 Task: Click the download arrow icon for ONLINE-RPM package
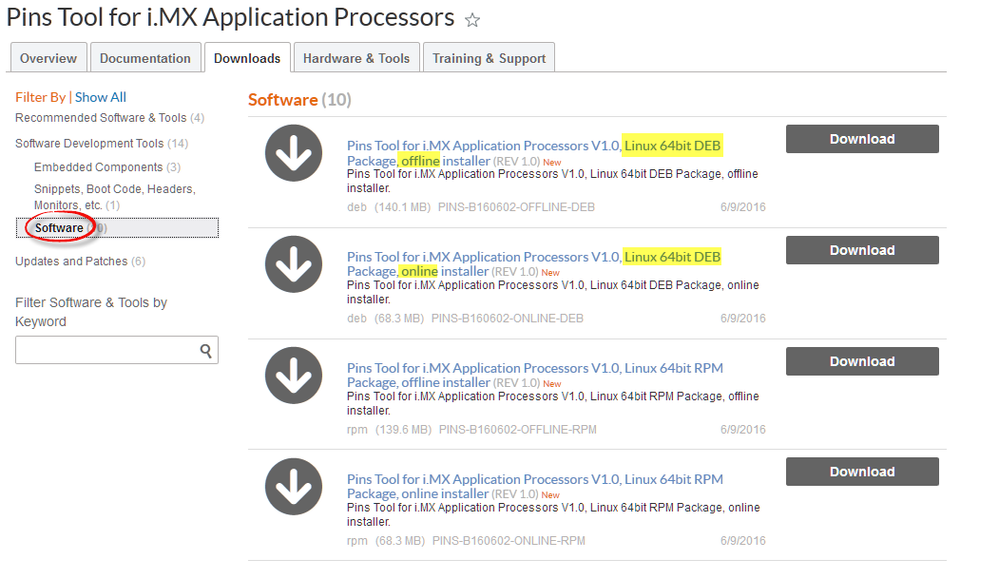(x=294, y=486)
